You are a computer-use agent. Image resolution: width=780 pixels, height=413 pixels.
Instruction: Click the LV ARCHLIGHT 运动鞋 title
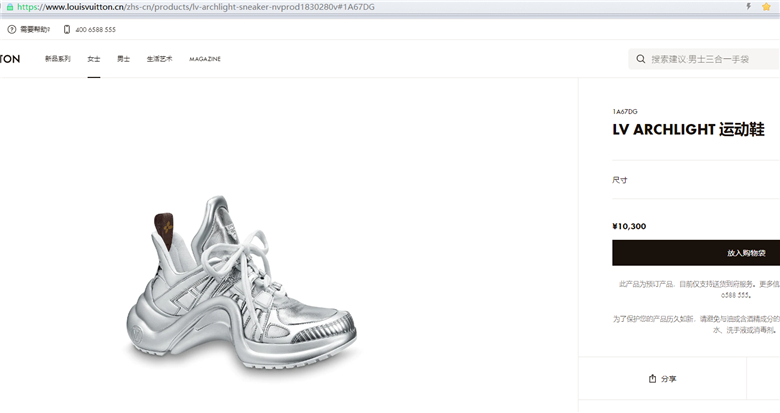[688, 129]
